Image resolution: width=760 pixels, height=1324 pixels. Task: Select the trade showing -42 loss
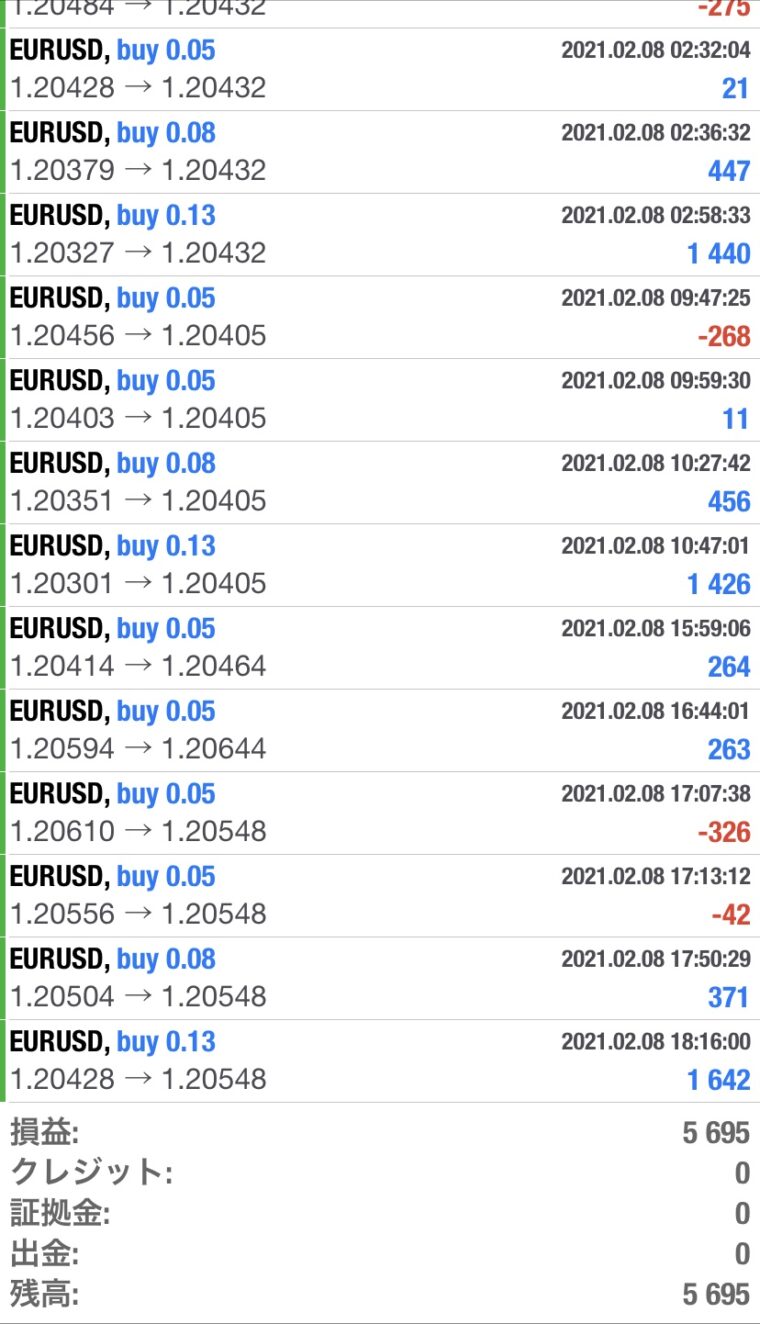(x=380, y=896)
